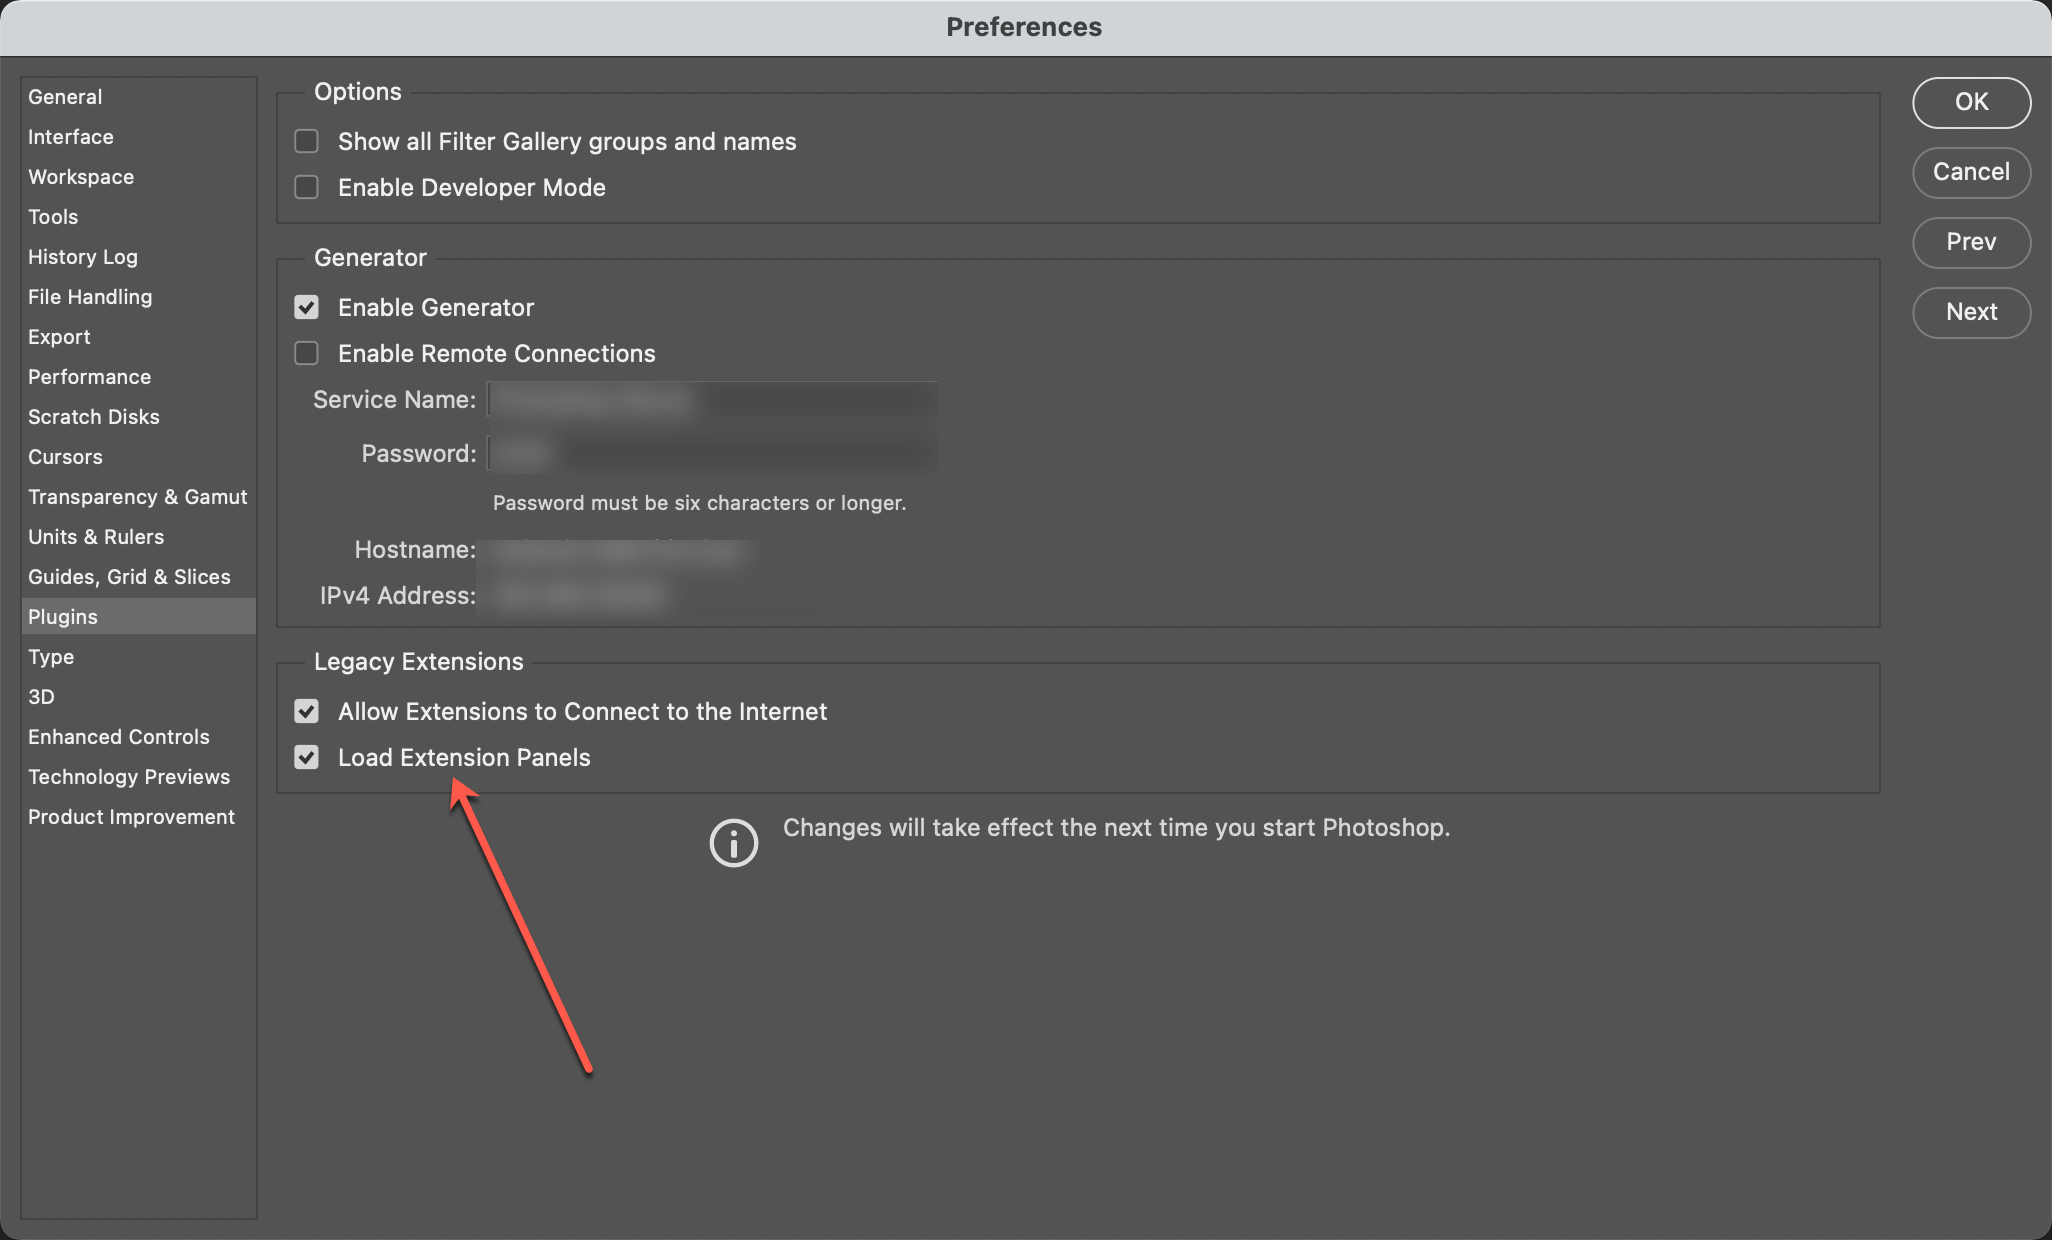Image resolution: width=2052 pixels, height=1240 pixels.
Task: Uncheck Enable Generator
Action: (x=306, y=307)
